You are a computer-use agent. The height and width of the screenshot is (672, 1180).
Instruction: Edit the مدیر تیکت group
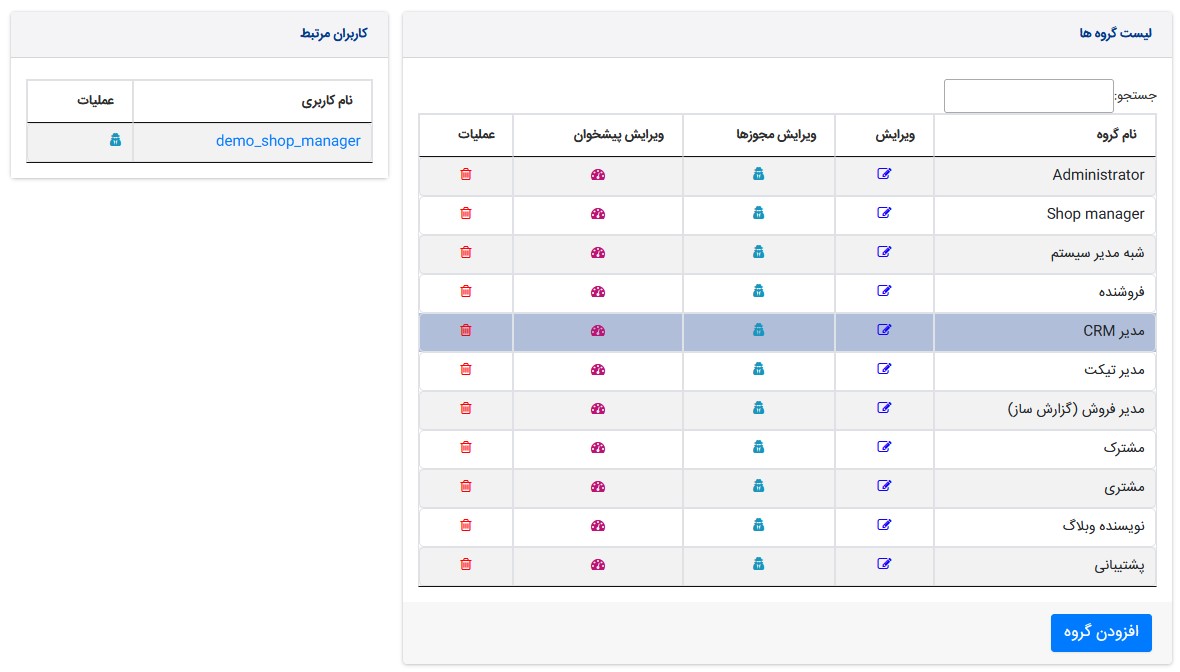[x=884, y=369]
